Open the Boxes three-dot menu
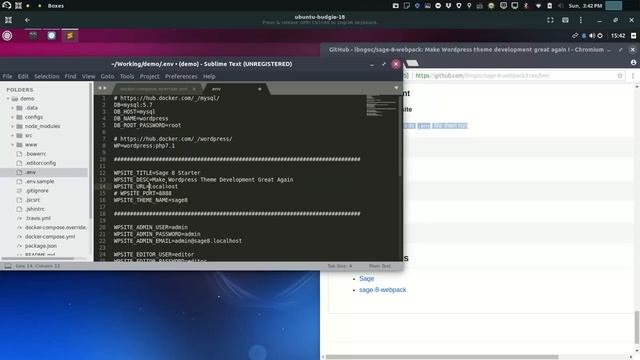Image resolution: width=640 pixels, height=360 pixels. pyautogui.click(x=580, y=20)
